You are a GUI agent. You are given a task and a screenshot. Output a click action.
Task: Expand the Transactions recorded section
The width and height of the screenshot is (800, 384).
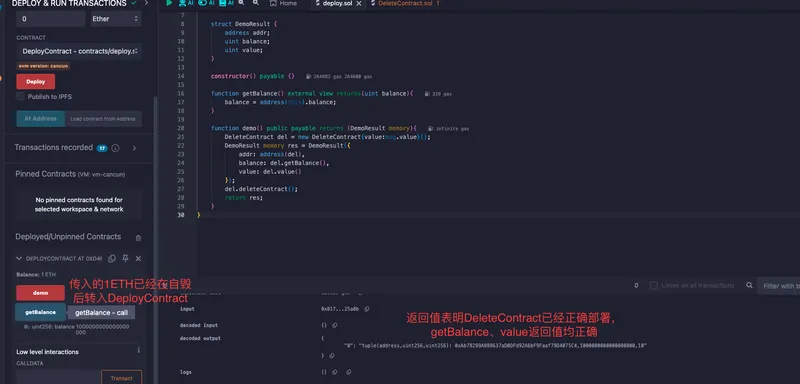[x=134, y=148]
